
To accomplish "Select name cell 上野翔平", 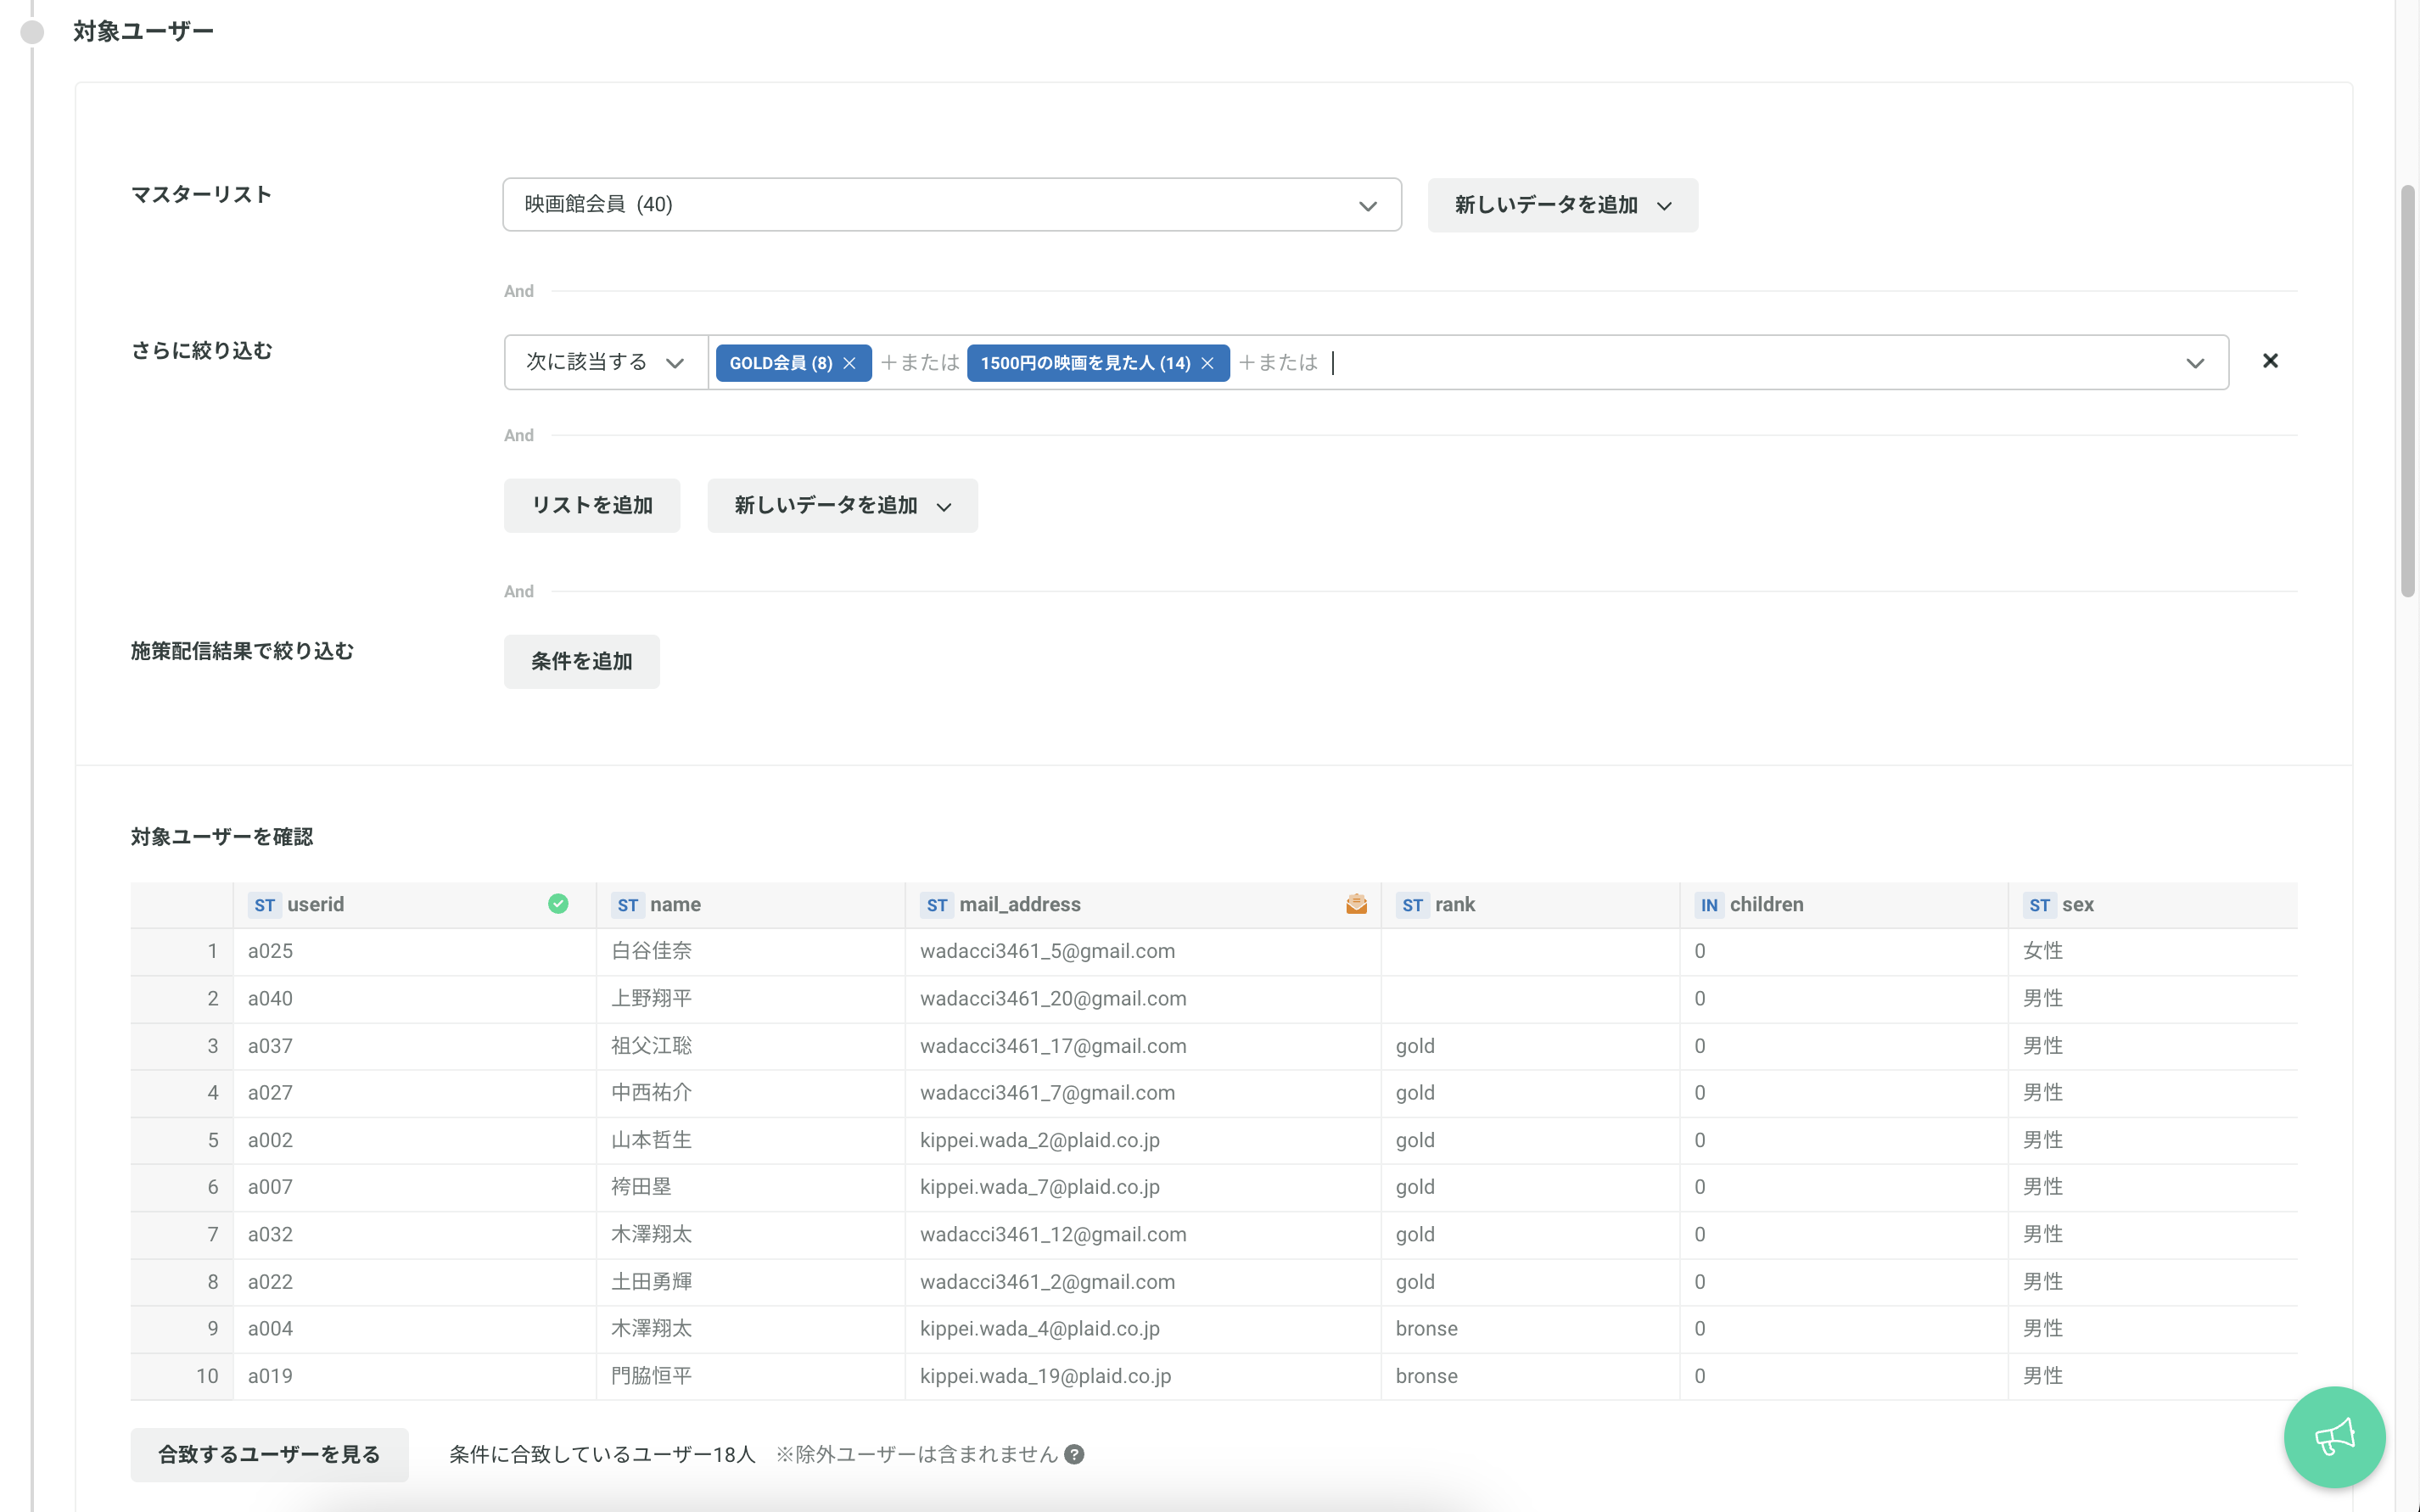I will tap(751, 999).
